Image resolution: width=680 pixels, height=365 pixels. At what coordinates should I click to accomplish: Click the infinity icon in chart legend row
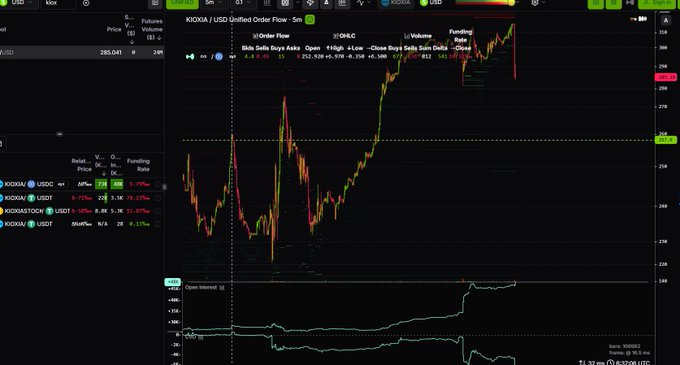[x=203, y=56]
